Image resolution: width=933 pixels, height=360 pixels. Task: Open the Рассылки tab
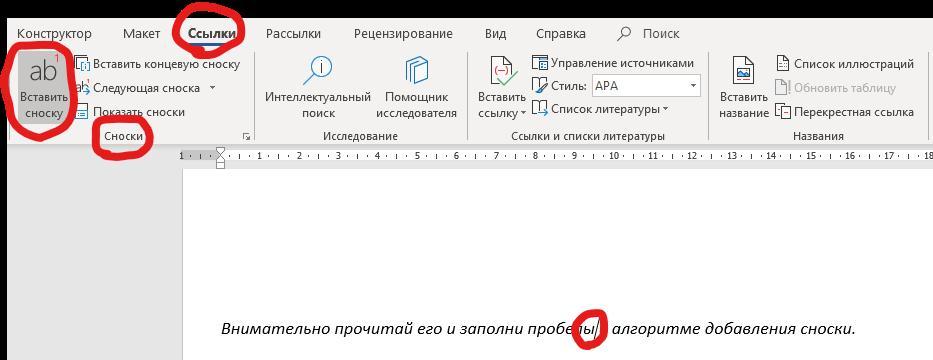(x=293, y=34)
